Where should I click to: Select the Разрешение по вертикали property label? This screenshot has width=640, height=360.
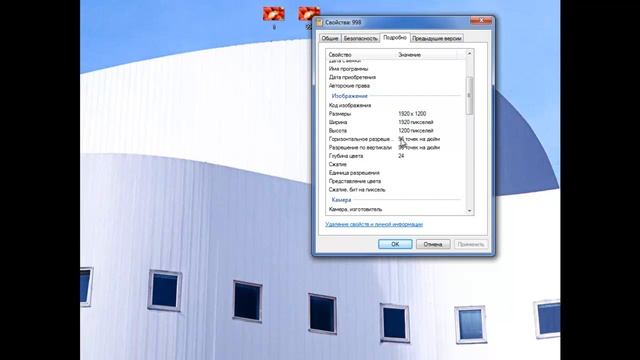(360, 147)
